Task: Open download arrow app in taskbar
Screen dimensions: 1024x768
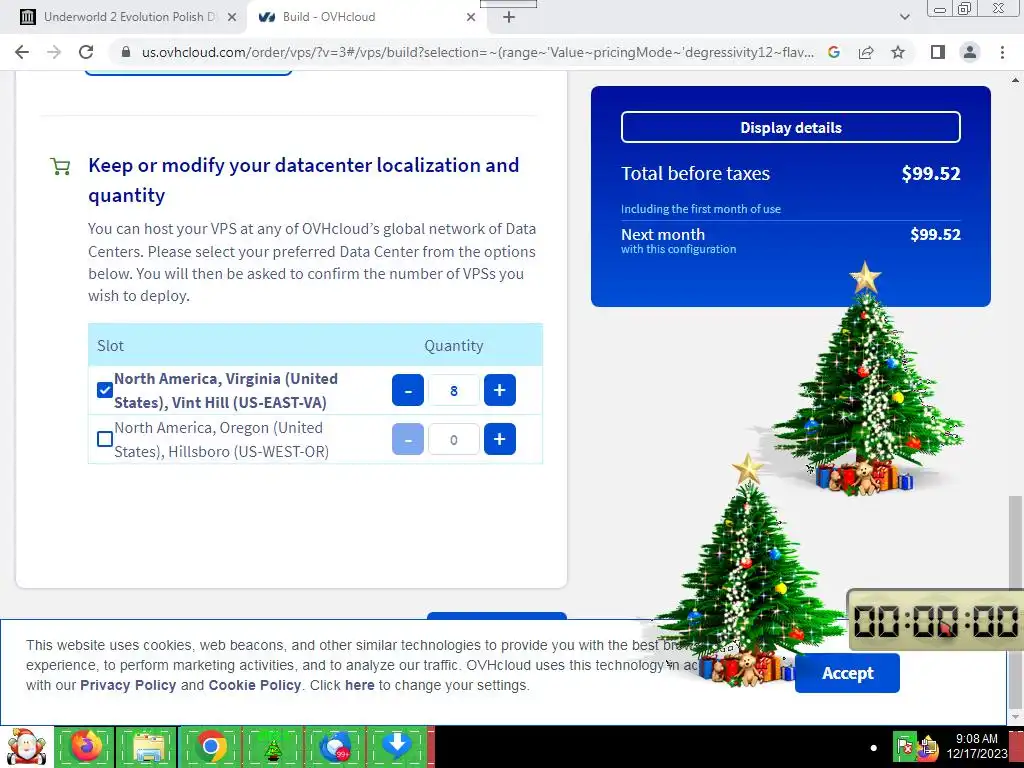Action: [396, 746]
